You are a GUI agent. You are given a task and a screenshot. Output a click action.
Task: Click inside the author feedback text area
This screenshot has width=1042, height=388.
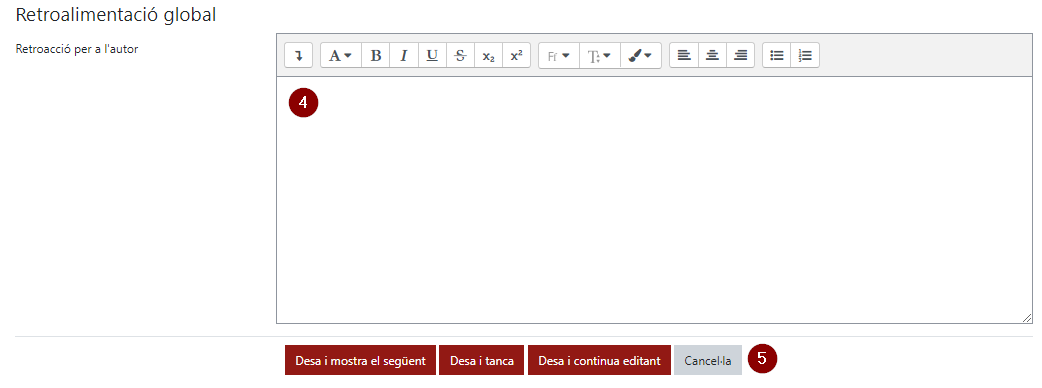(655, 200)
